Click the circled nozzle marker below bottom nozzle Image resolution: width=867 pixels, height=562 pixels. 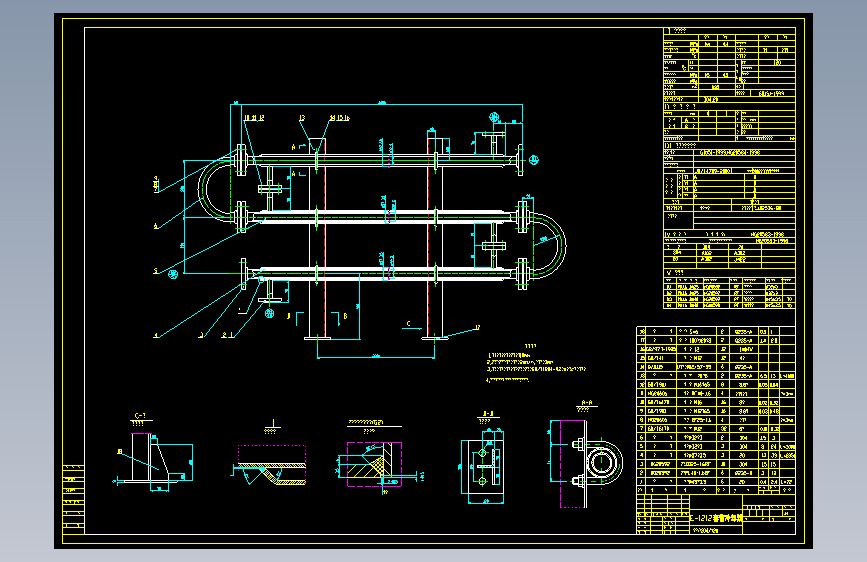[x=269, y=313]
